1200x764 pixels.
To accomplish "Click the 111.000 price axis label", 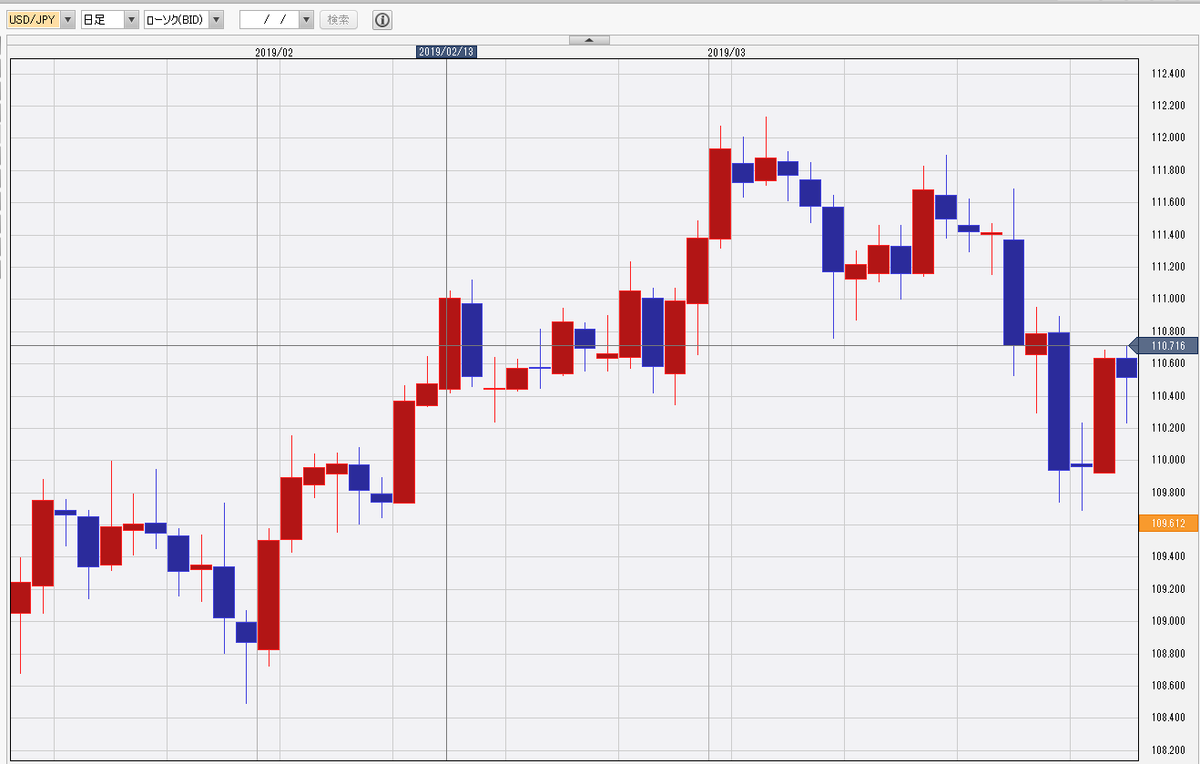I will pyautogui.click(x=1167, y=299).
